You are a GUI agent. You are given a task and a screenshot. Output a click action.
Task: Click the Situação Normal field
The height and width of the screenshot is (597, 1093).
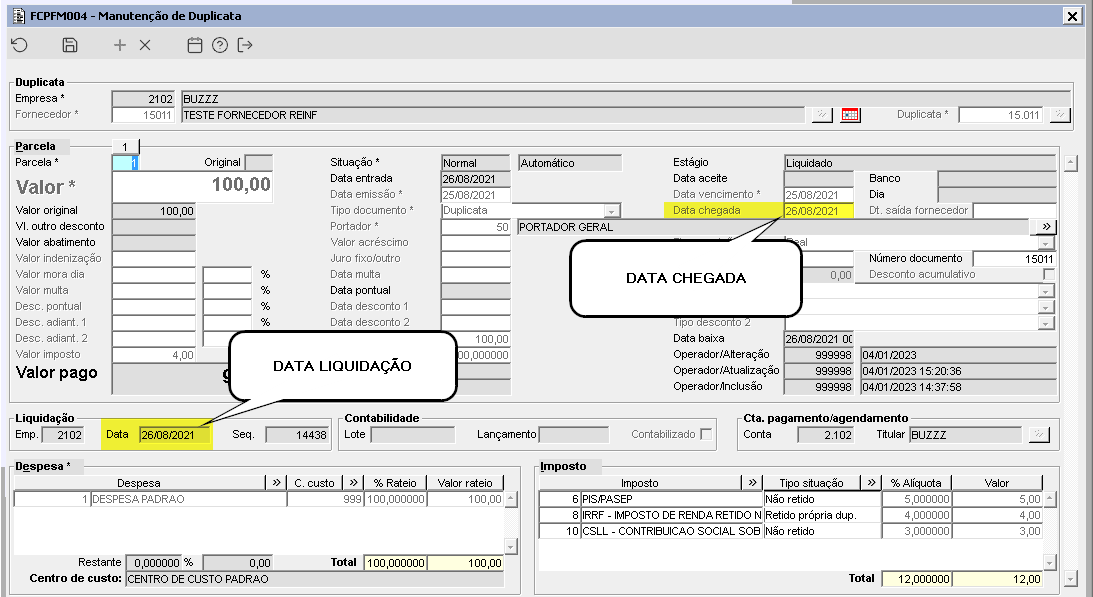click(x=475, y=163)
